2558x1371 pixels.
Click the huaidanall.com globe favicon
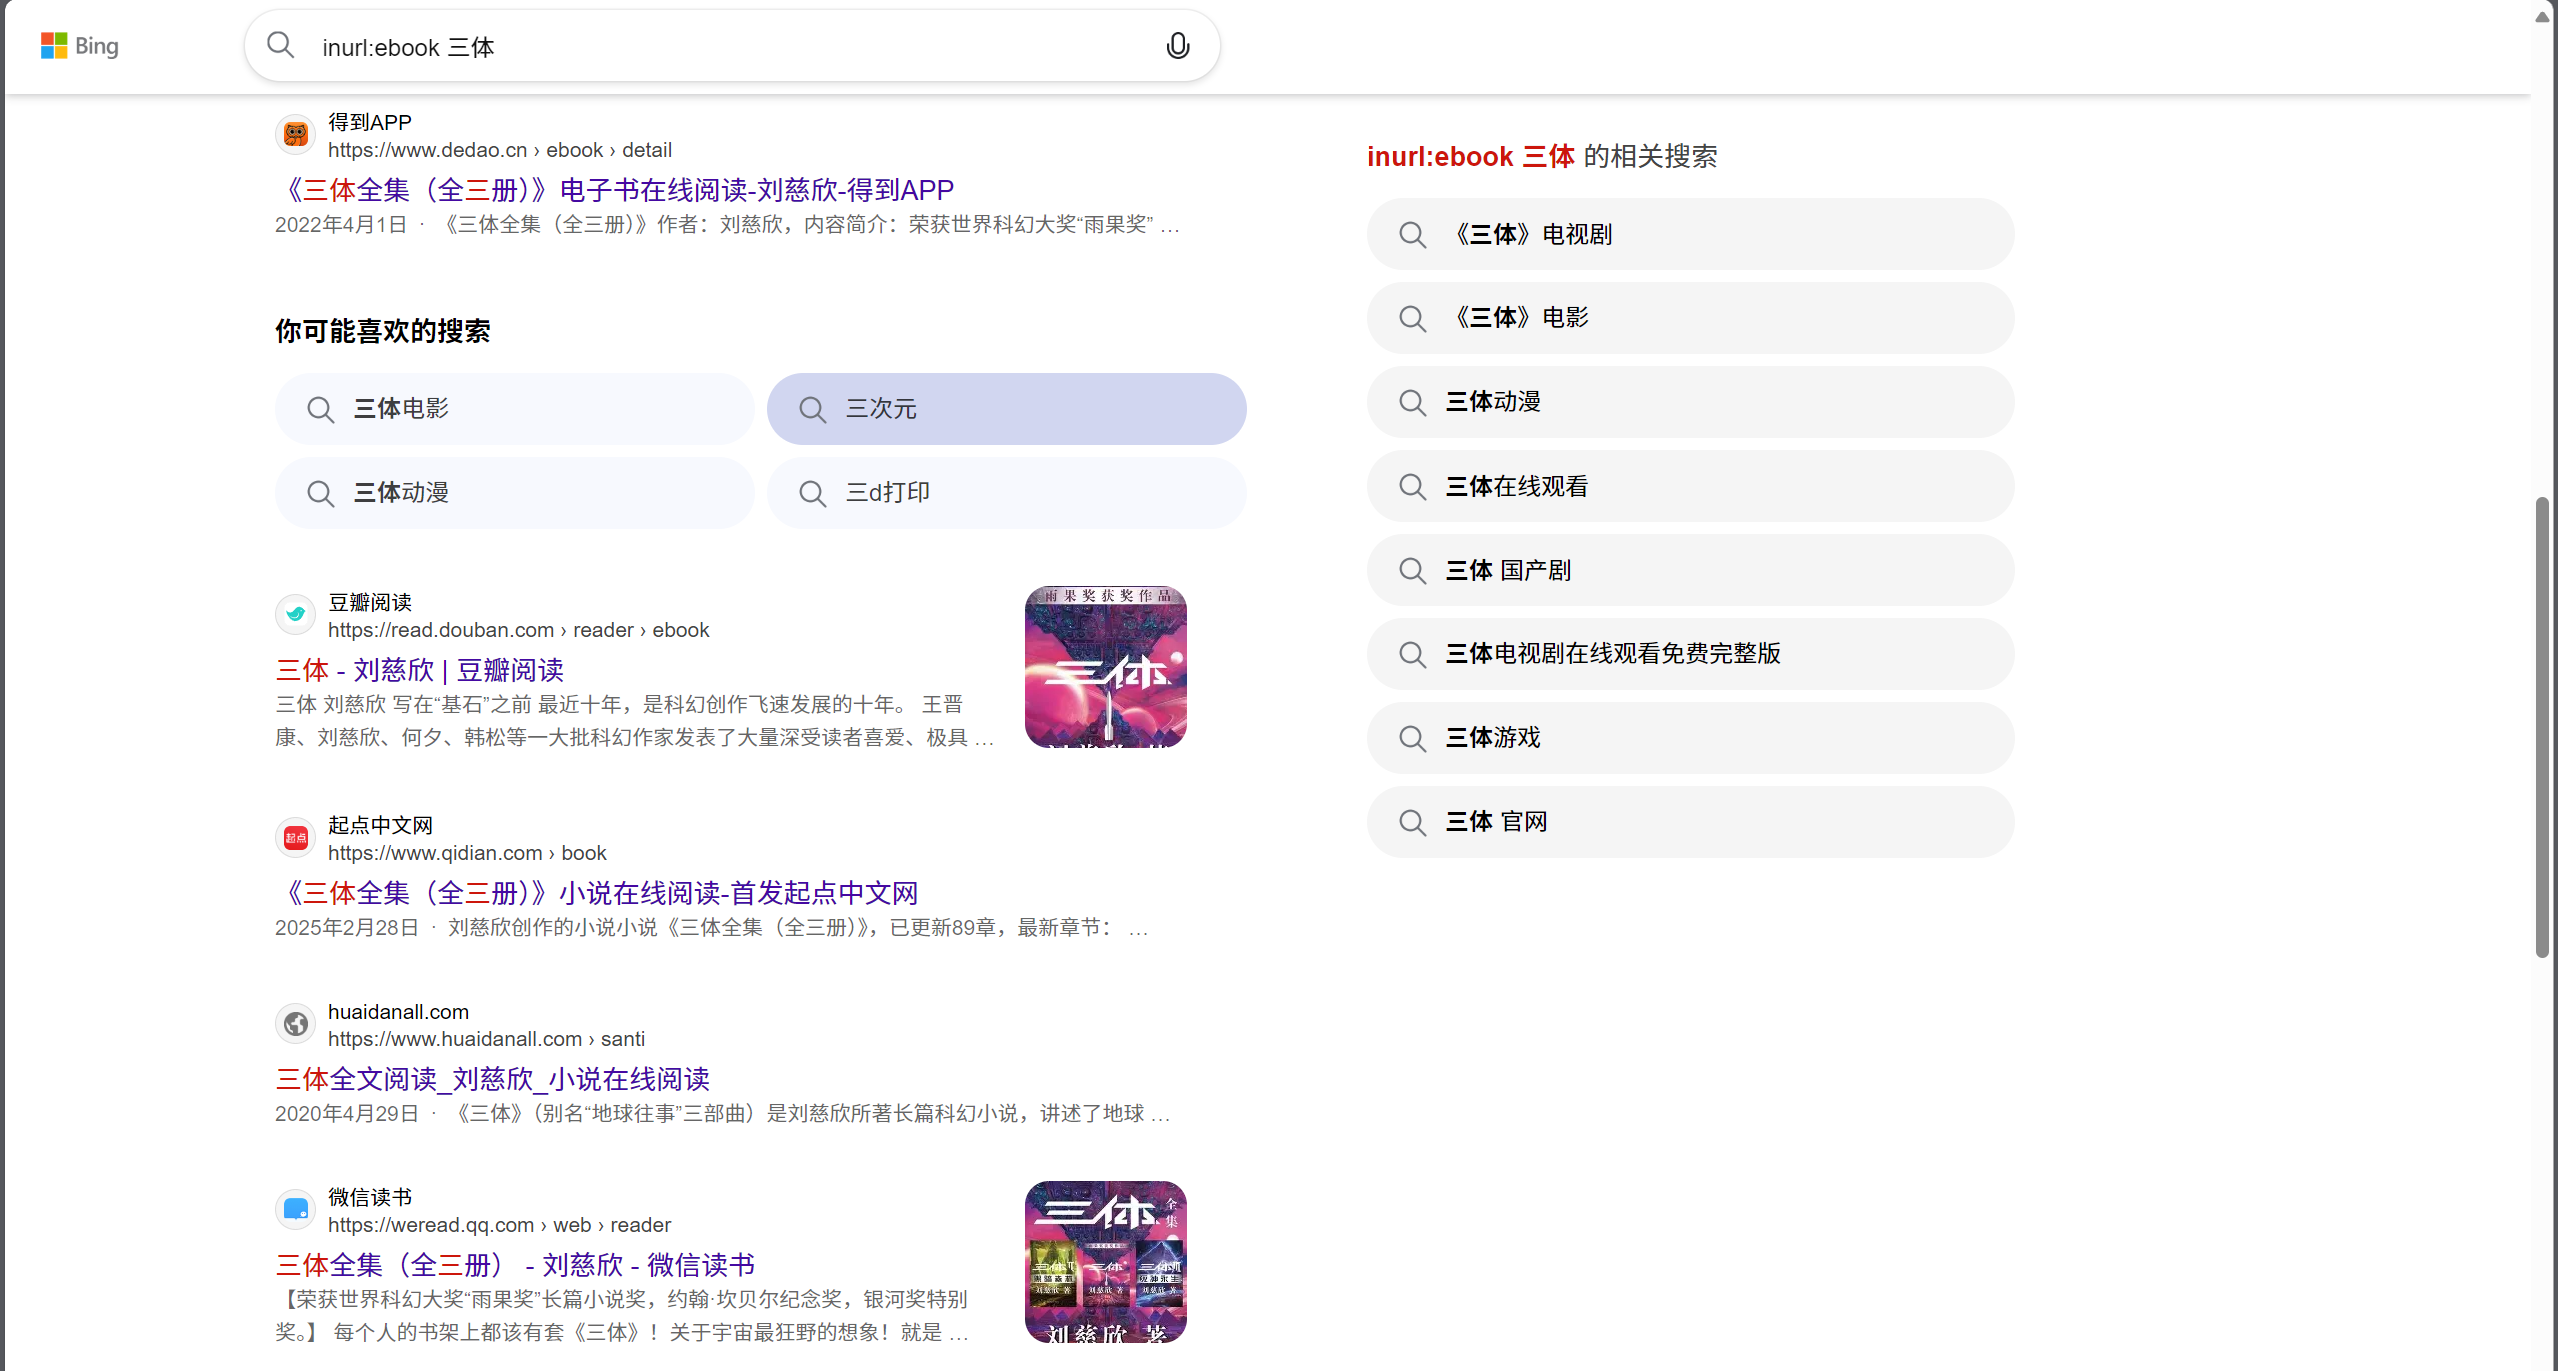coord(295,1024)
